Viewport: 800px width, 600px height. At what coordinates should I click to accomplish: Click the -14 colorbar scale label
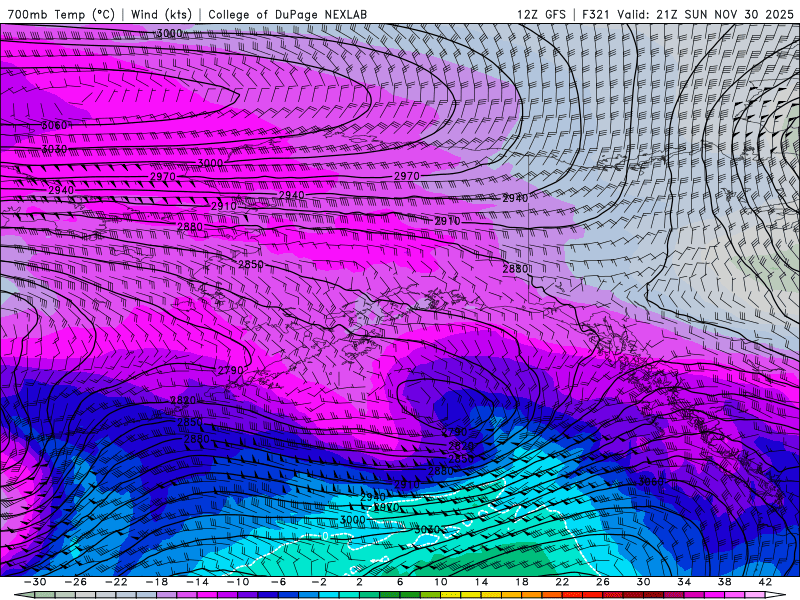click(197, 582)
